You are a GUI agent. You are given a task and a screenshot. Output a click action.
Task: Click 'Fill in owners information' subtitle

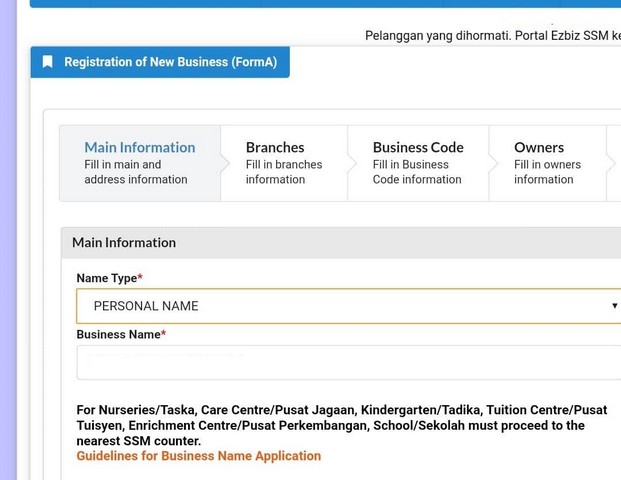click(x=544, y=172)
